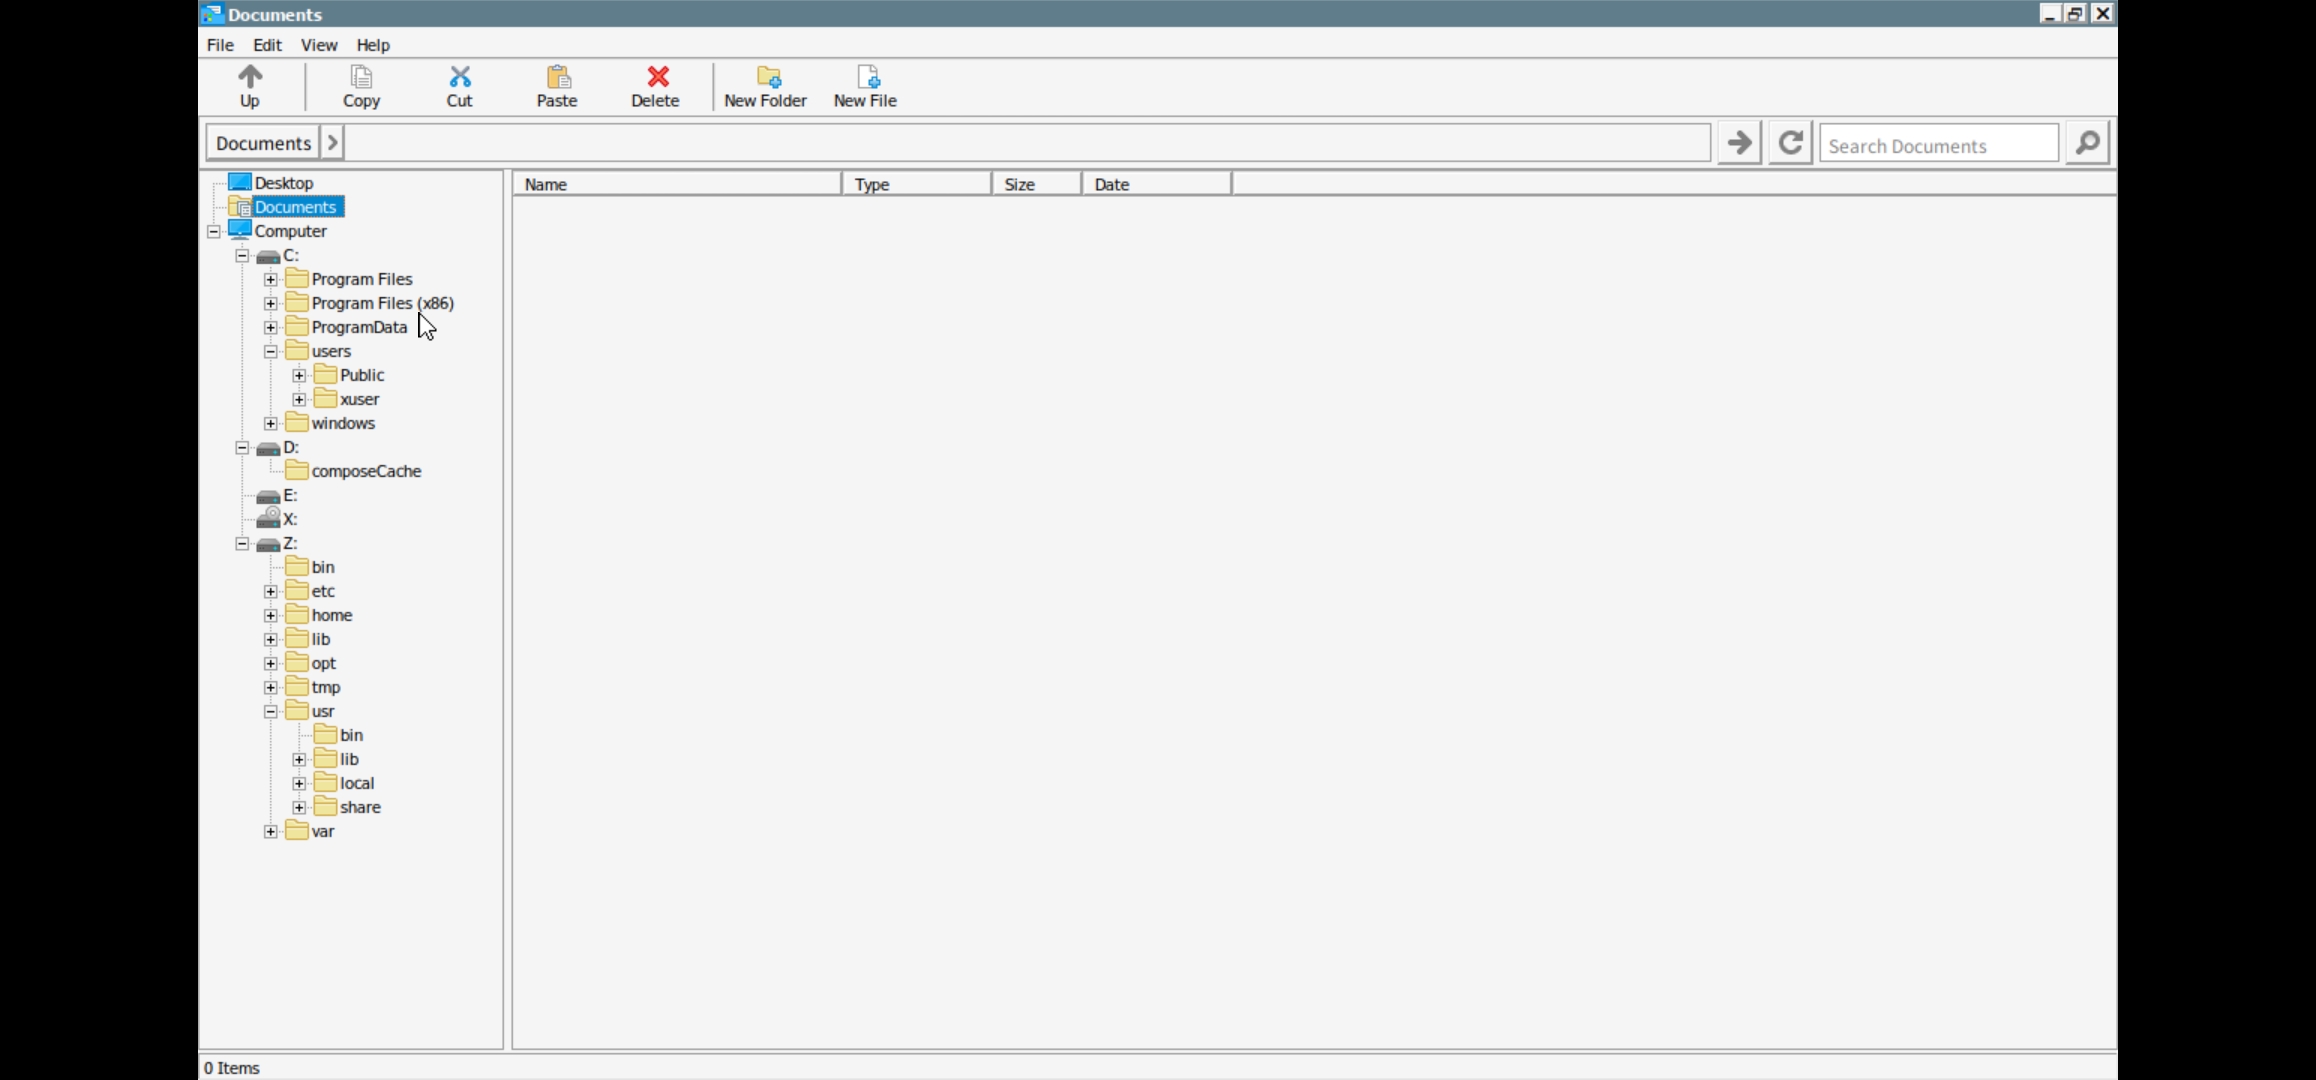Sort by the Name column header
Viewport: 2316px width, 1080px height.
click(x=677, y=184)
